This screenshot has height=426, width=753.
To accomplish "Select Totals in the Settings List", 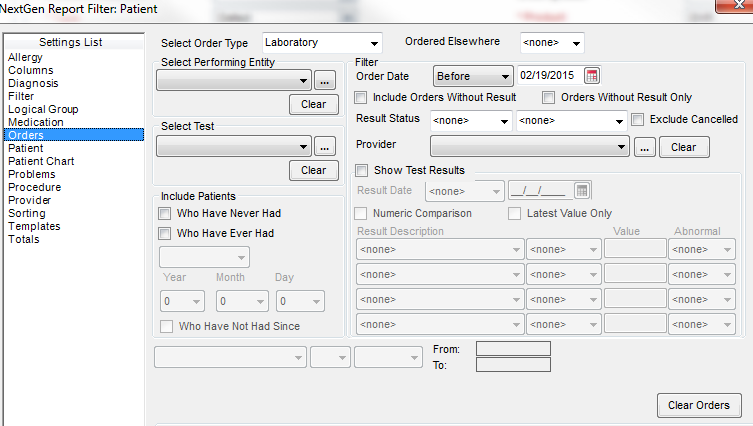I will tap(24, 239).
